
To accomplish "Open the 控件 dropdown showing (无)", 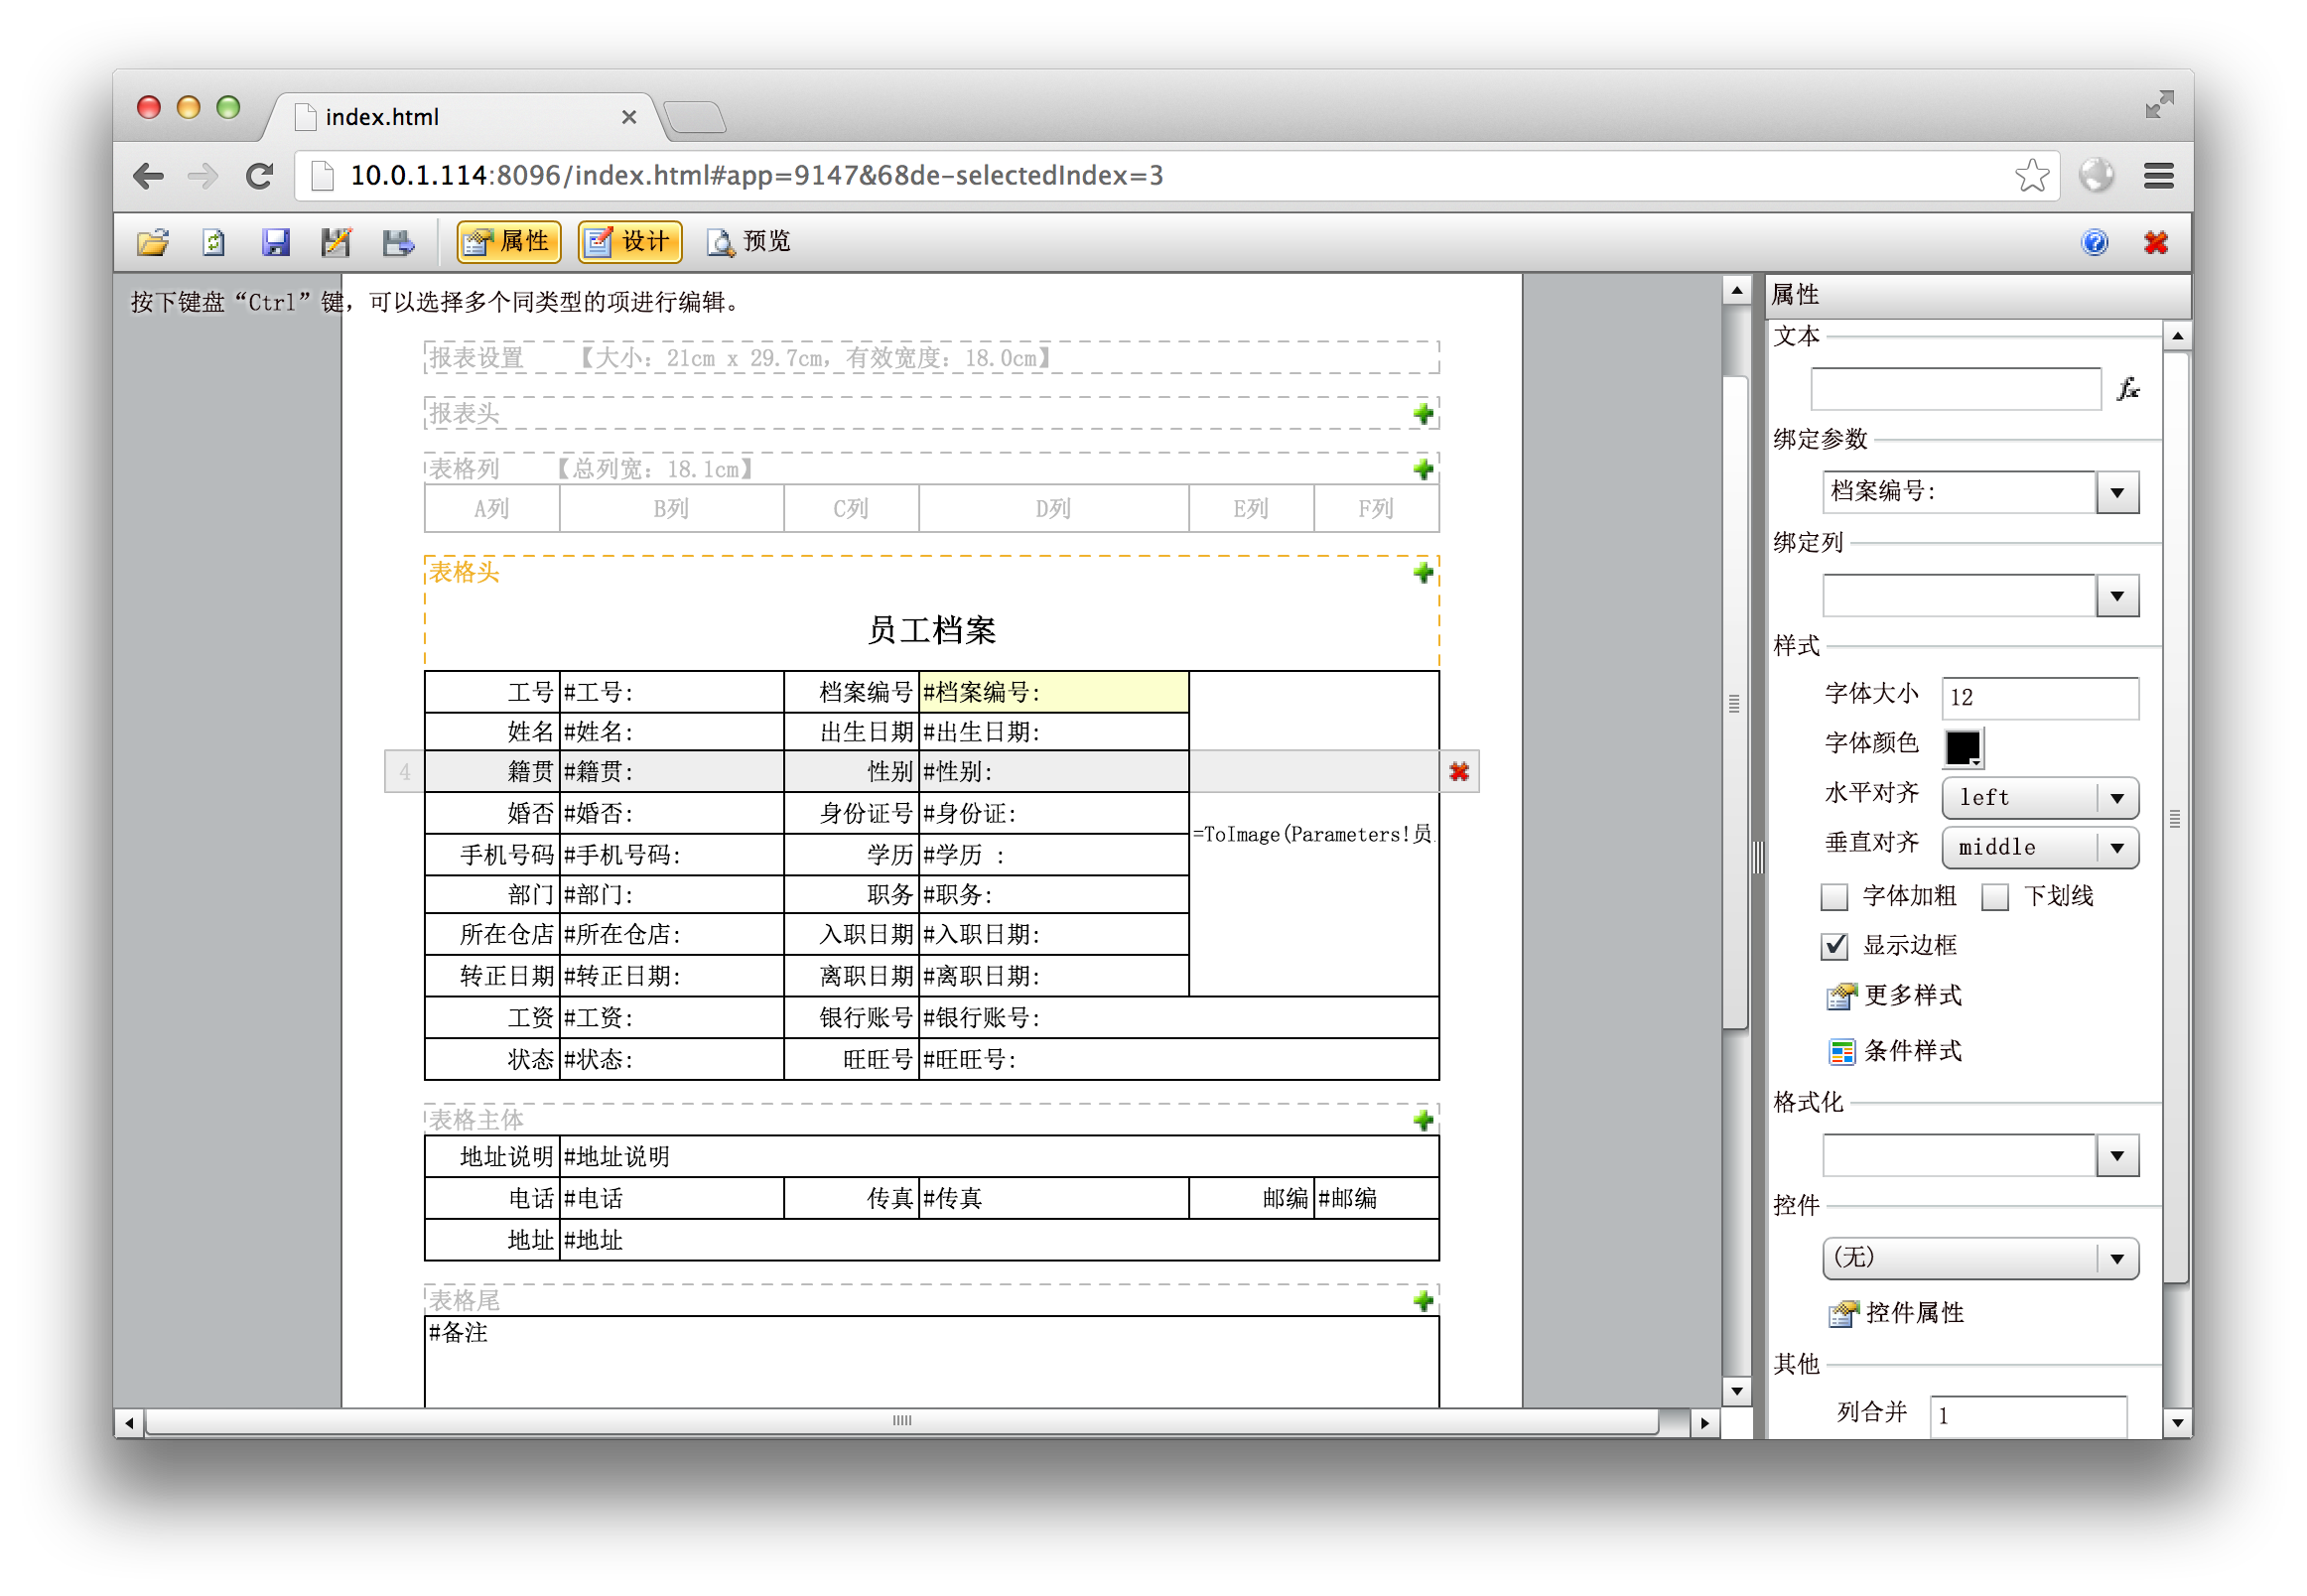I will (1980, 1258).
